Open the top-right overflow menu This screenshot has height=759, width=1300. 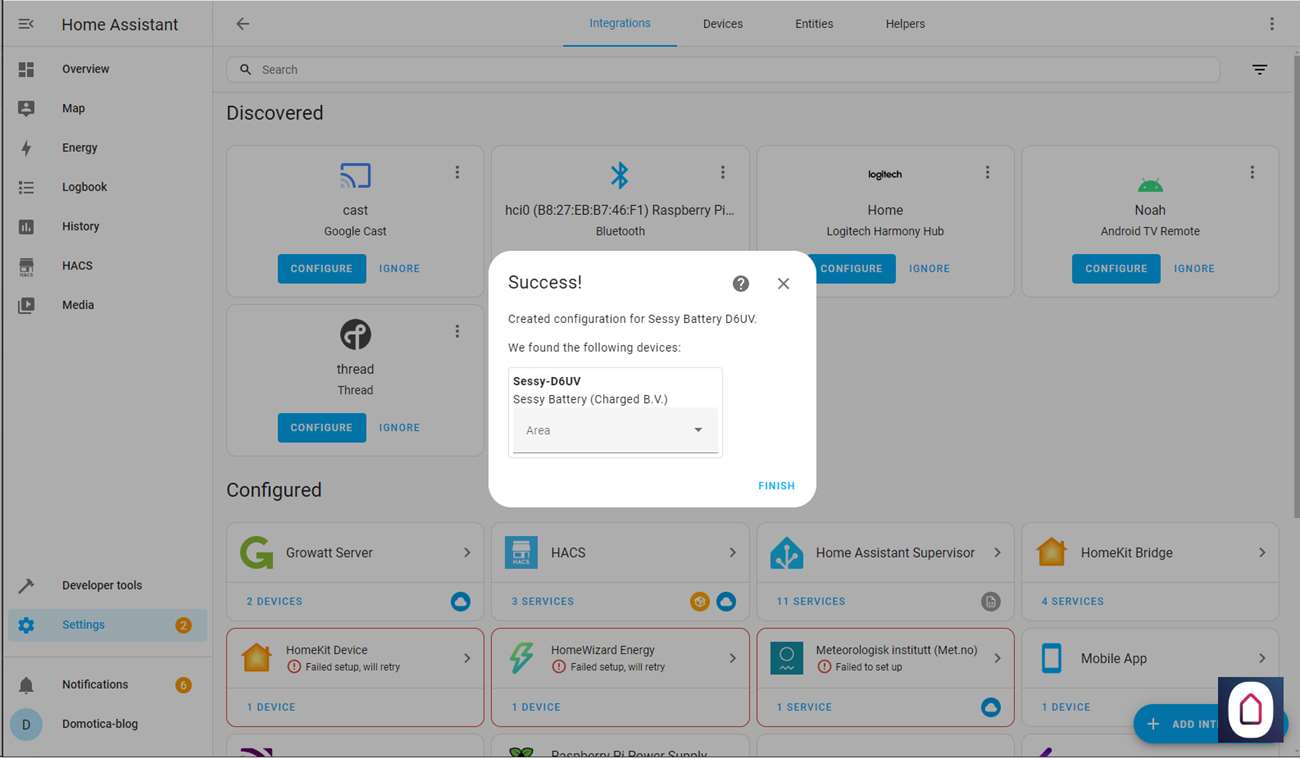[x=1271, y=24]
